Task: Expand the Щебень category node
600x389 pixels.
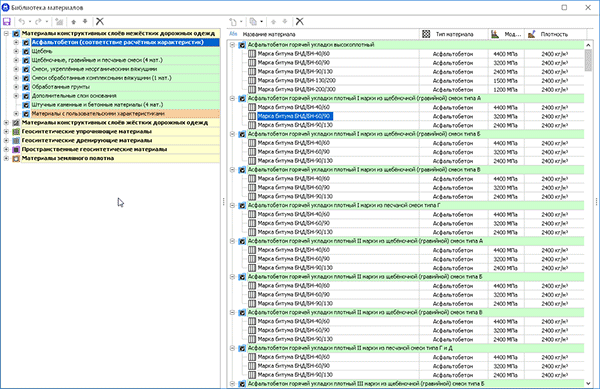Action: tap(16, 51)
